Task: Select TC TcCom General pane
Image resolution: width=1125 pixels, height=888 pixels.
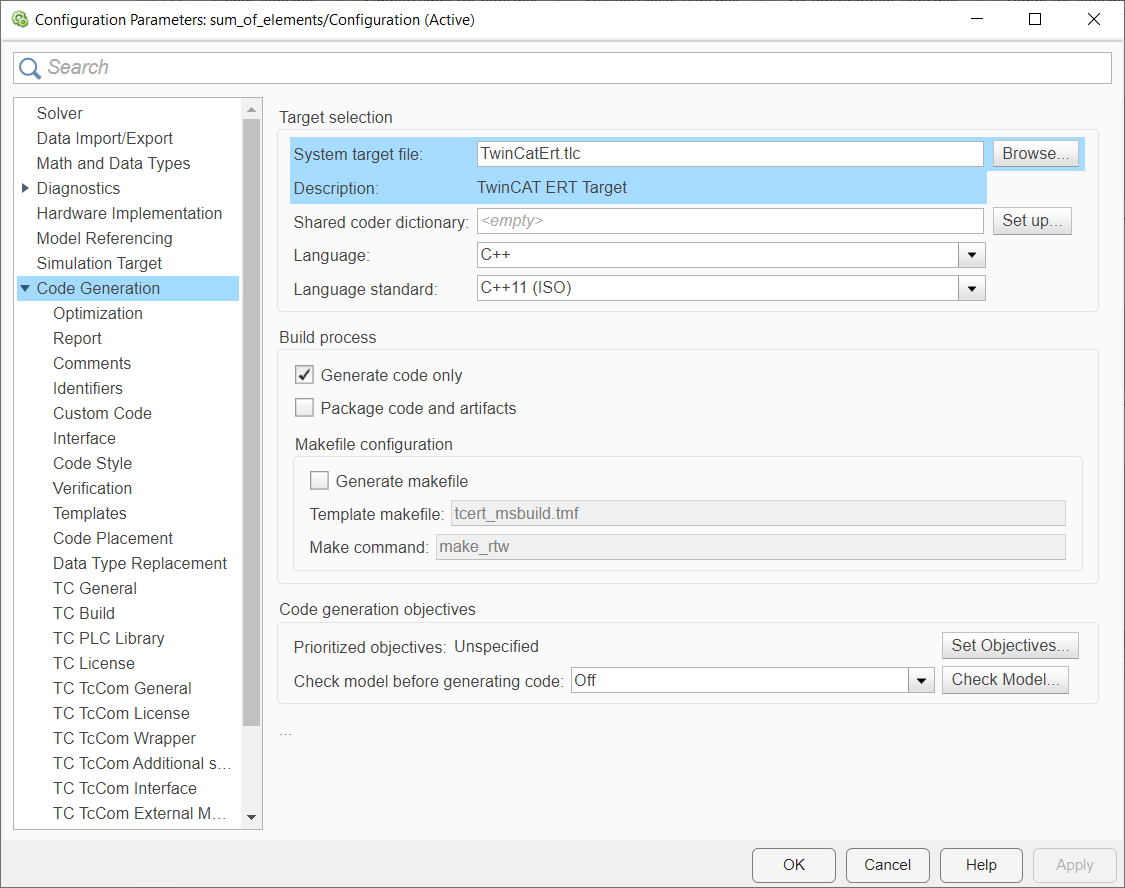Action: coord(122,689)
